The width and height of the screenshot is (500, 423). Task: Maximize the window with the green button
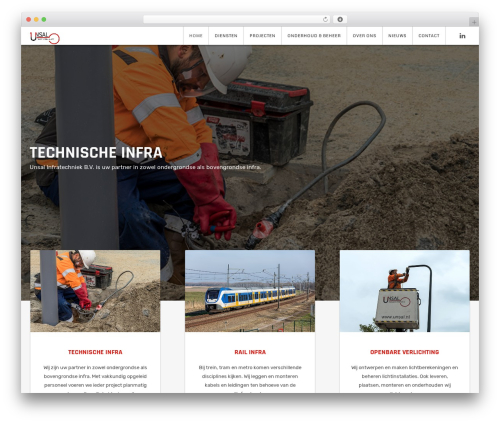click(x=44, y=19)
